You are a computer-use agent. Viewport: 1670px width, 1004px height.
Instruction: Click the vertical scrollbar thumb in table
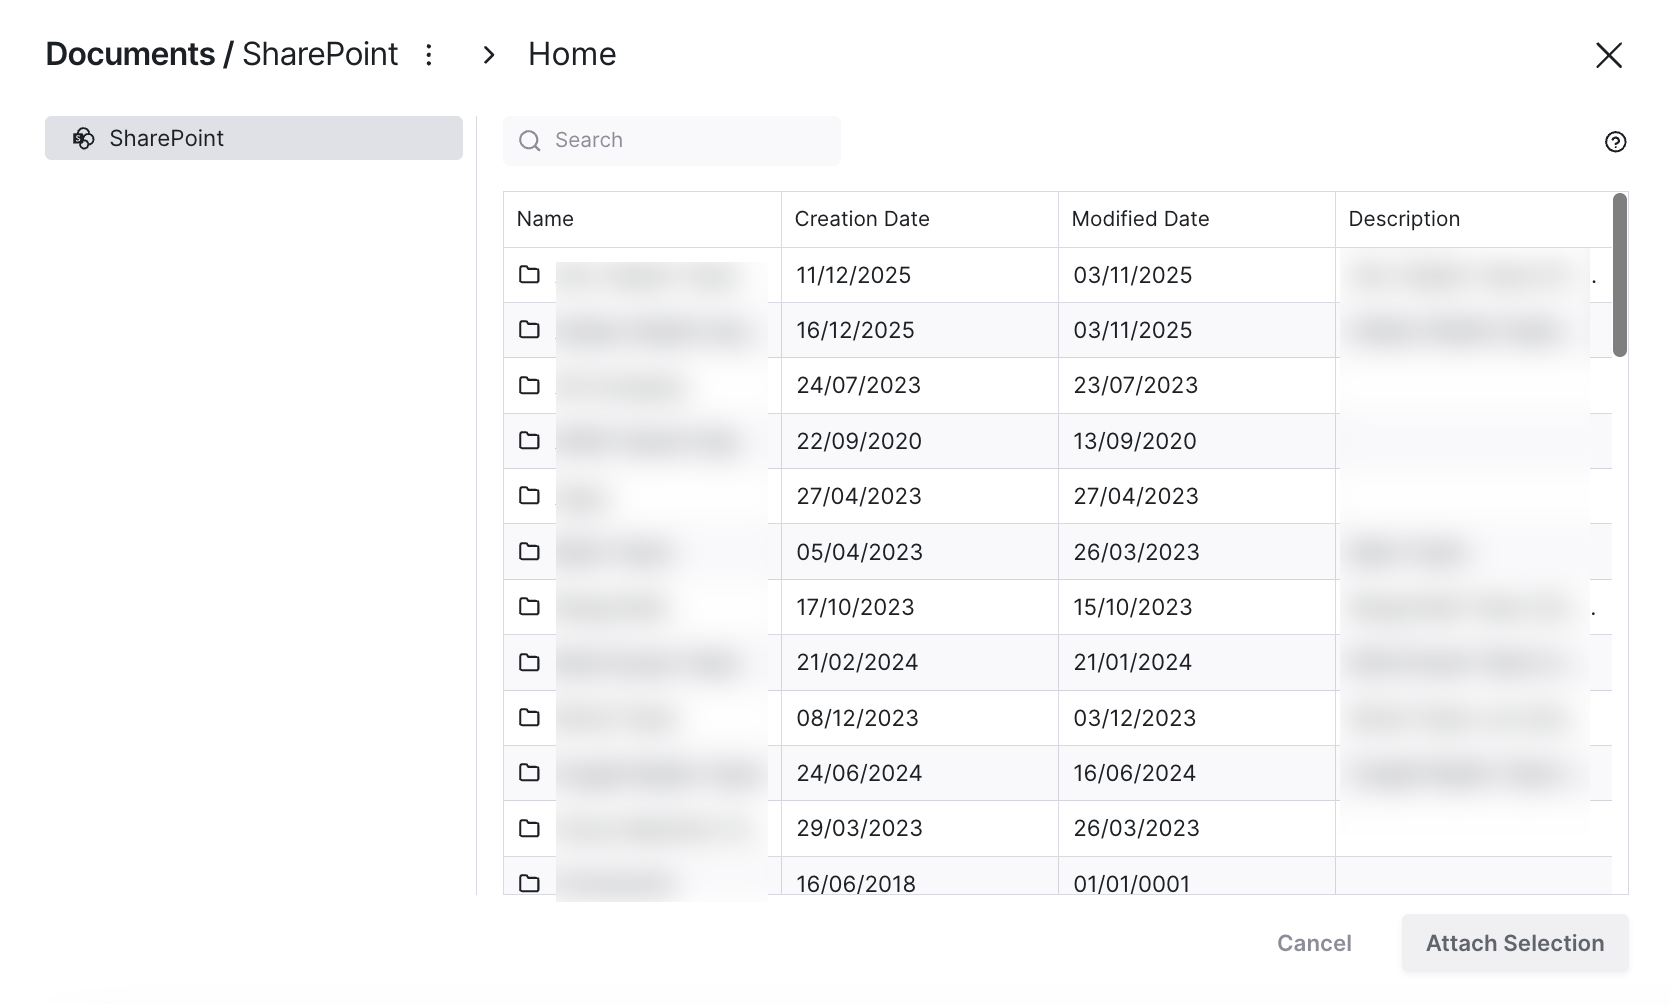(x=1619, y=275)
